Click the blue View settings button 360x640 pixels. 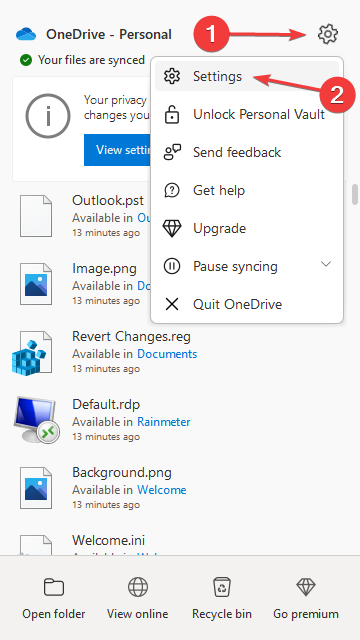(118, 150)
